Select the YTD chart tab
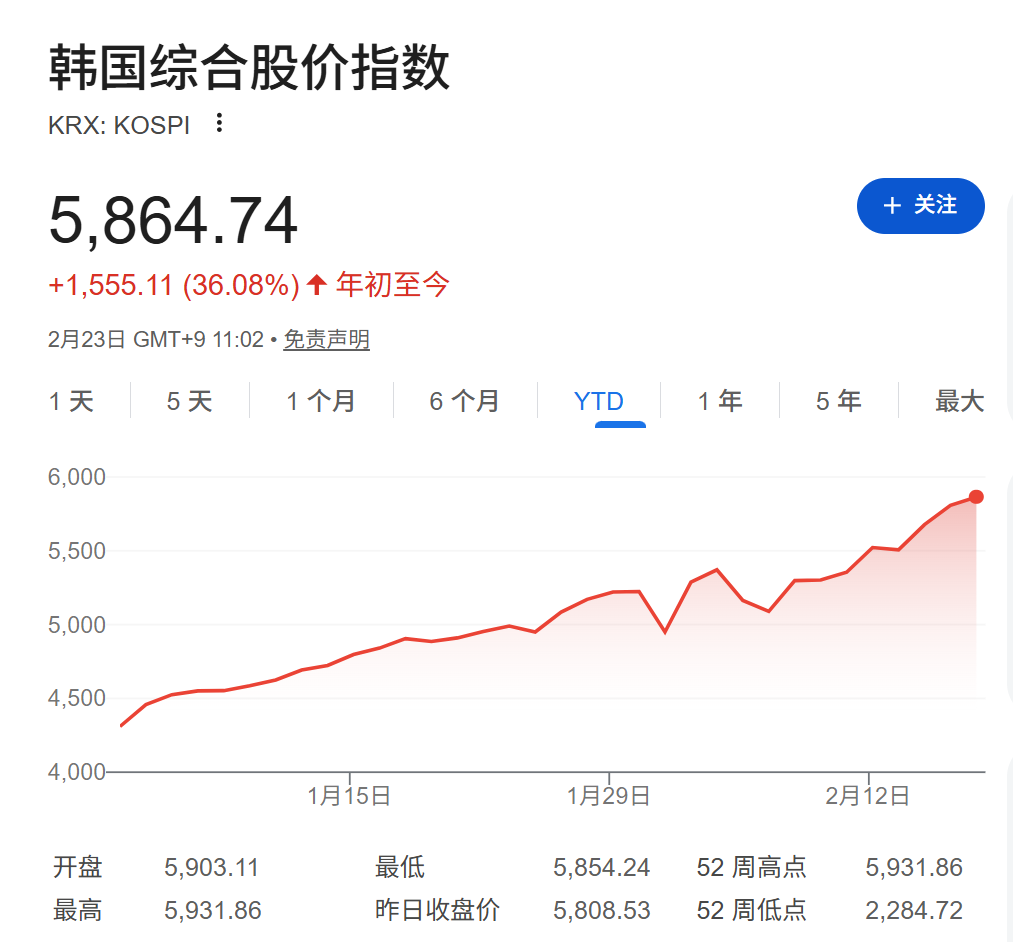Screen dimensions: 1013x942 (598, 400)
